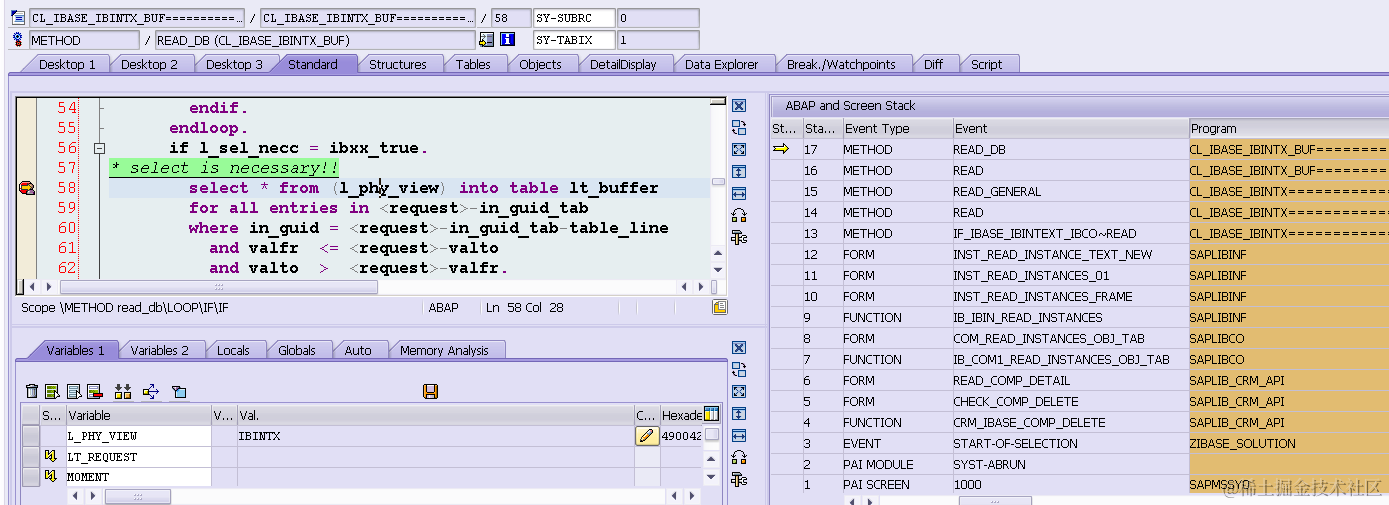Click exchange tool icon beside variables panel
This screenshot has height=505, width=1389.
(739, 370)
